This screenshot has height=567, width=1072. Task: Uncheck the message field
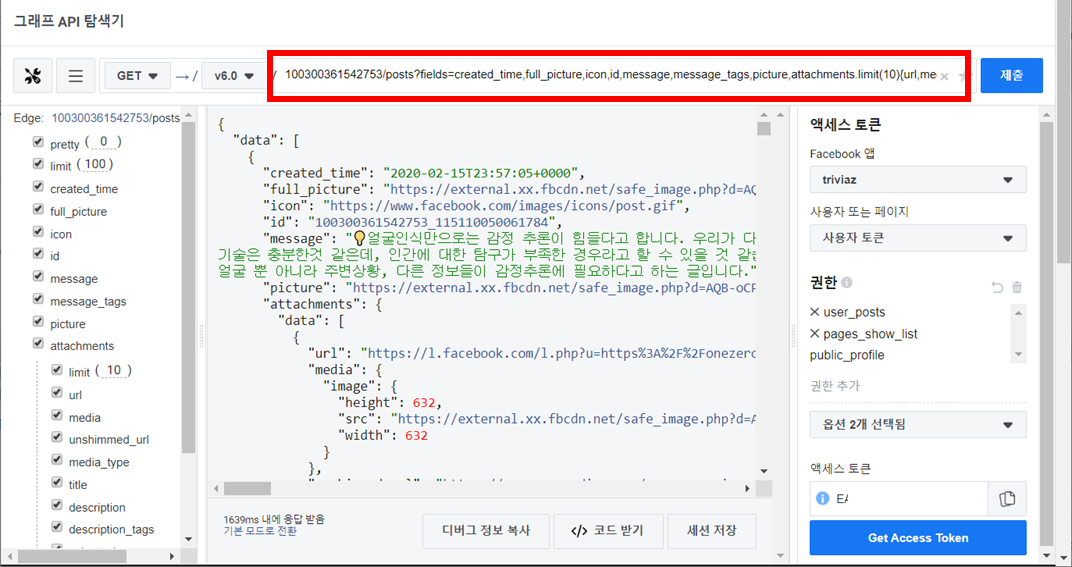(38, 276)
